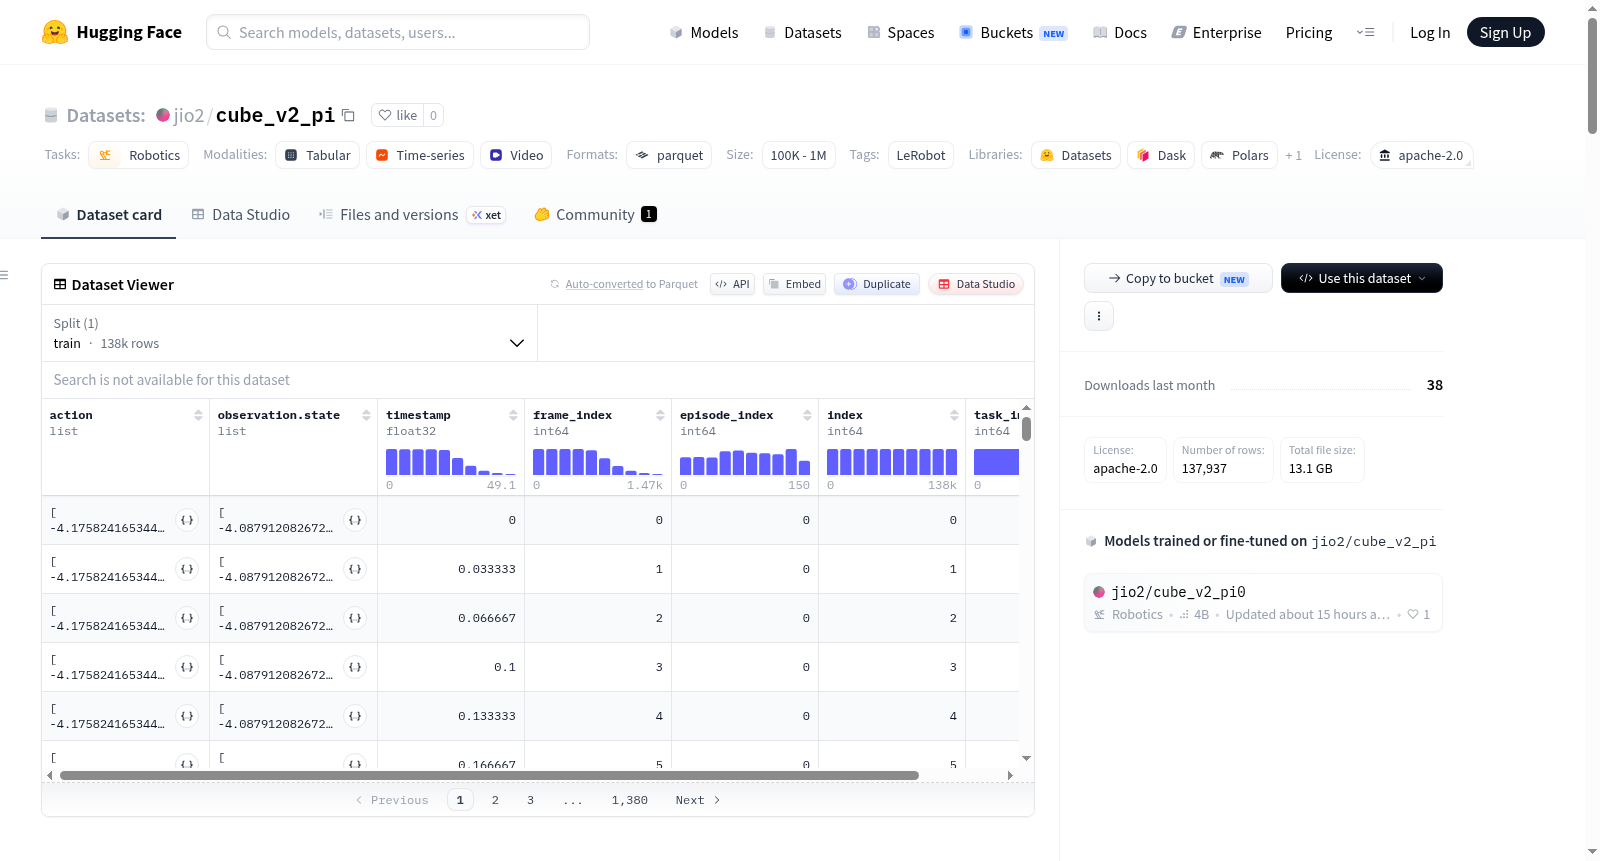Viewport: 1600px width, 861px height.
Task: Sort by the frame_index column
Action: pos(660,415)
